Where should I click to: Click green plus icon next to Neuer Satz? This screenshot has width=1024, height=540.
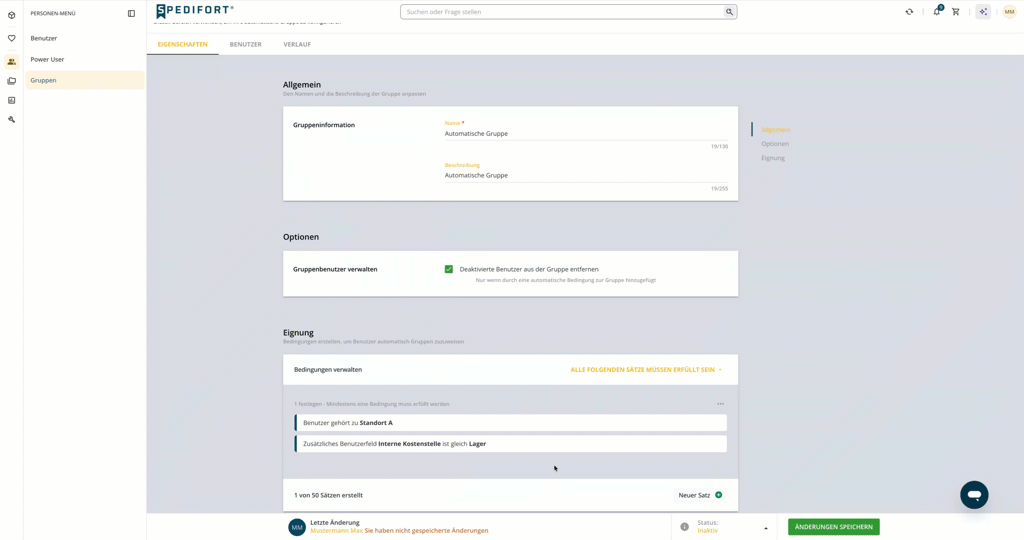[x=718, y=495]
